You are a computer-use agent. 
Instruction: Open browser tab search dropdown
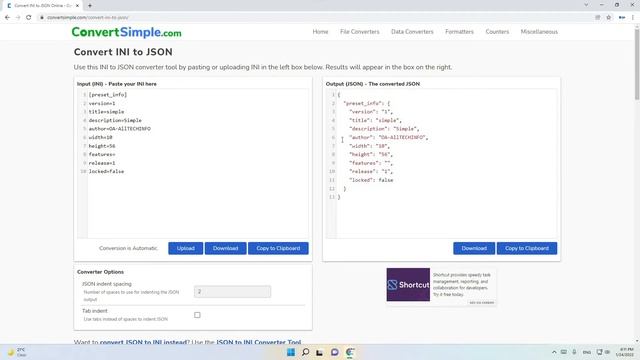586,5
